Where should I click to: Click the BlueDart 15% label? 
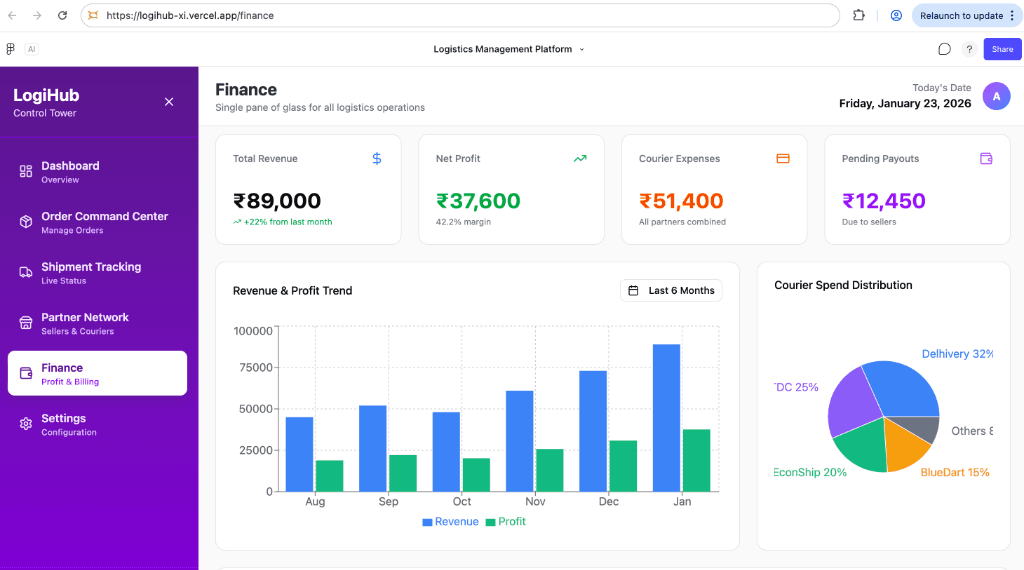point(955,472)
